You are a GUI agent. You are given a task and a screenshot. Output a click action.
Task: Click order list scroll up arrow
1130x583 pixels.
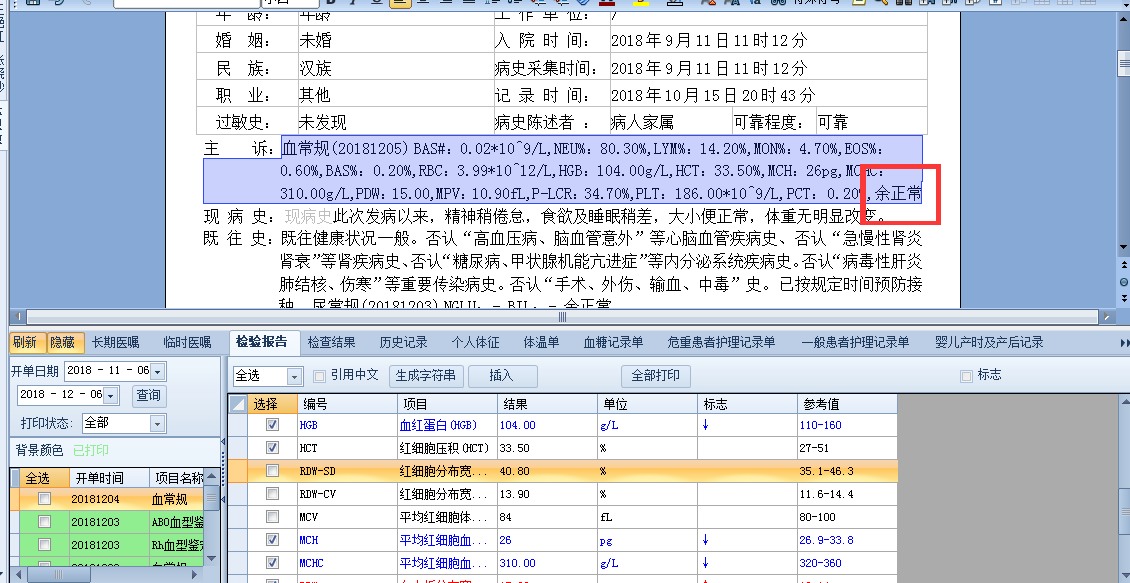211,477
